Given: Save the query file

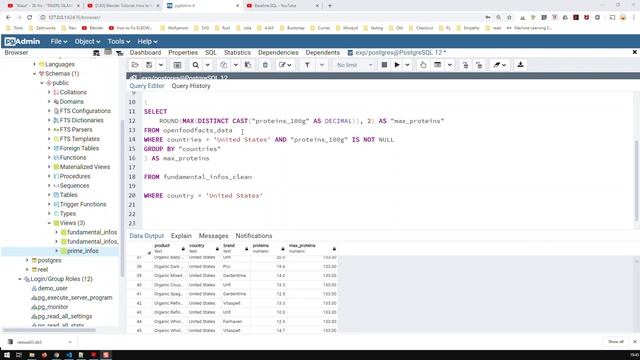Looking at the screenshot, I should point(149,65).
